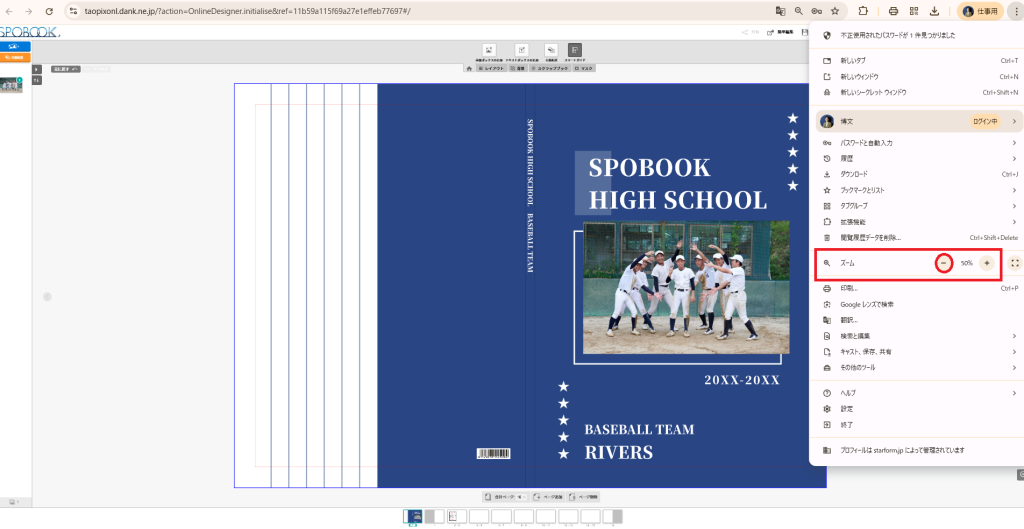1024x529 pixels.
Task: Enter fullscreen via zoom row icon
Action: pyautogui.click(x=1014, y=263)
